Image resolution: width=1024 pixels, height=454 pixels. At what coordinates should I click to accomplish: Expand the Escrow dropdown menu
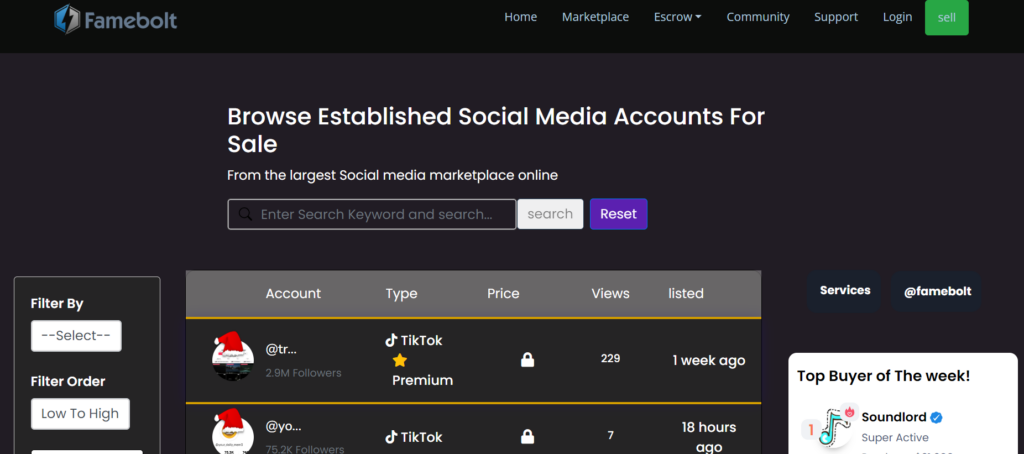click(x=677, y=17)
